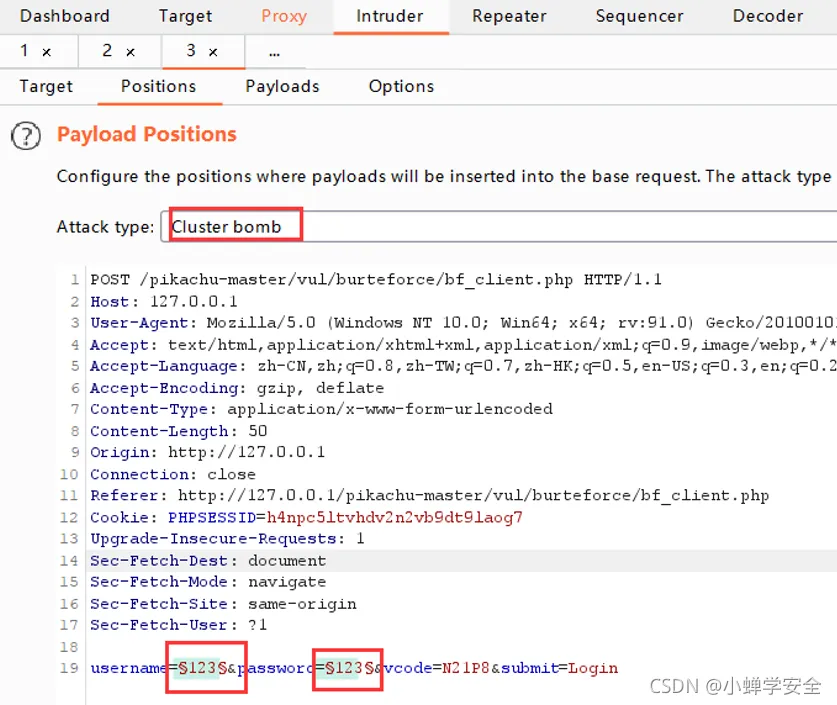The image size is (837, 705).
Task: Click the Sec-Fetch-User: ?1 line
Action: [x=178, y=625]
